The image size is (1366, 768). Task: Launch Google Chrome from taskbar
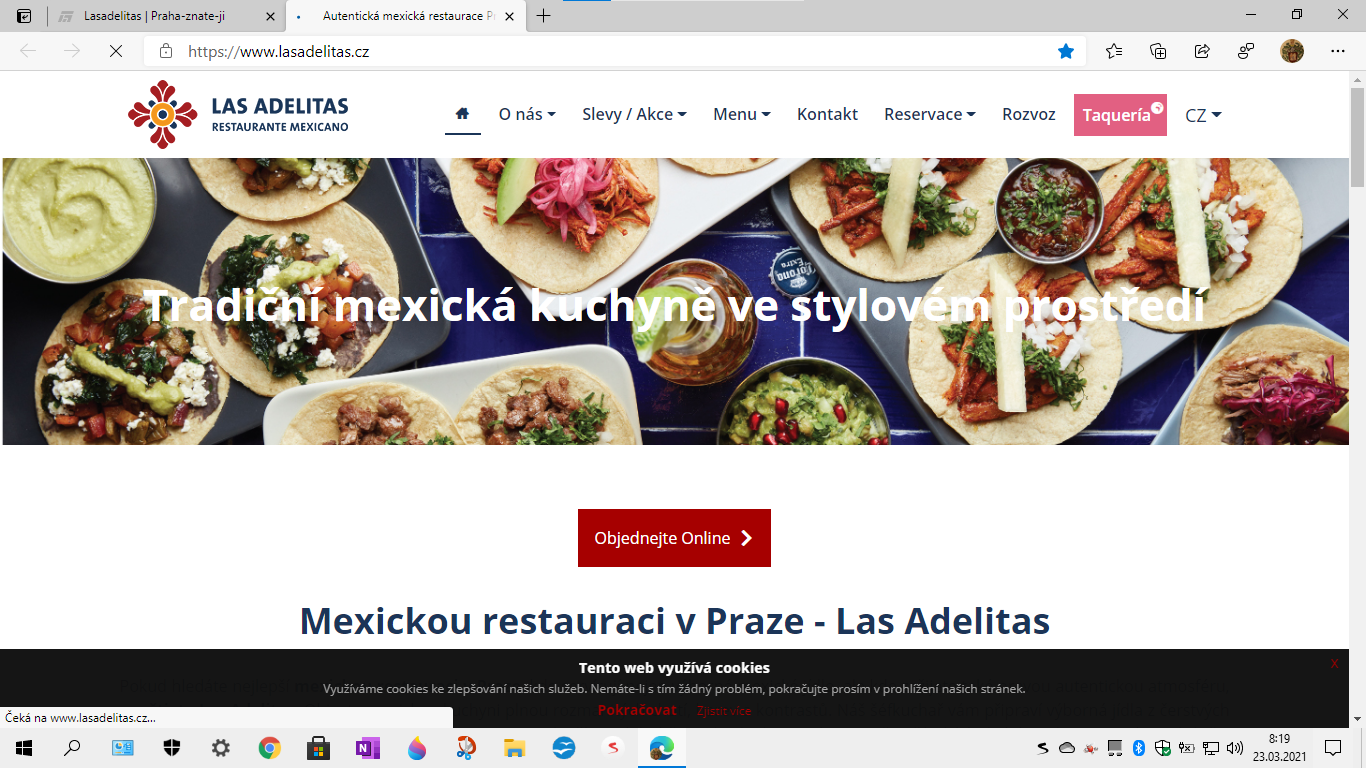tap(269, 747)
